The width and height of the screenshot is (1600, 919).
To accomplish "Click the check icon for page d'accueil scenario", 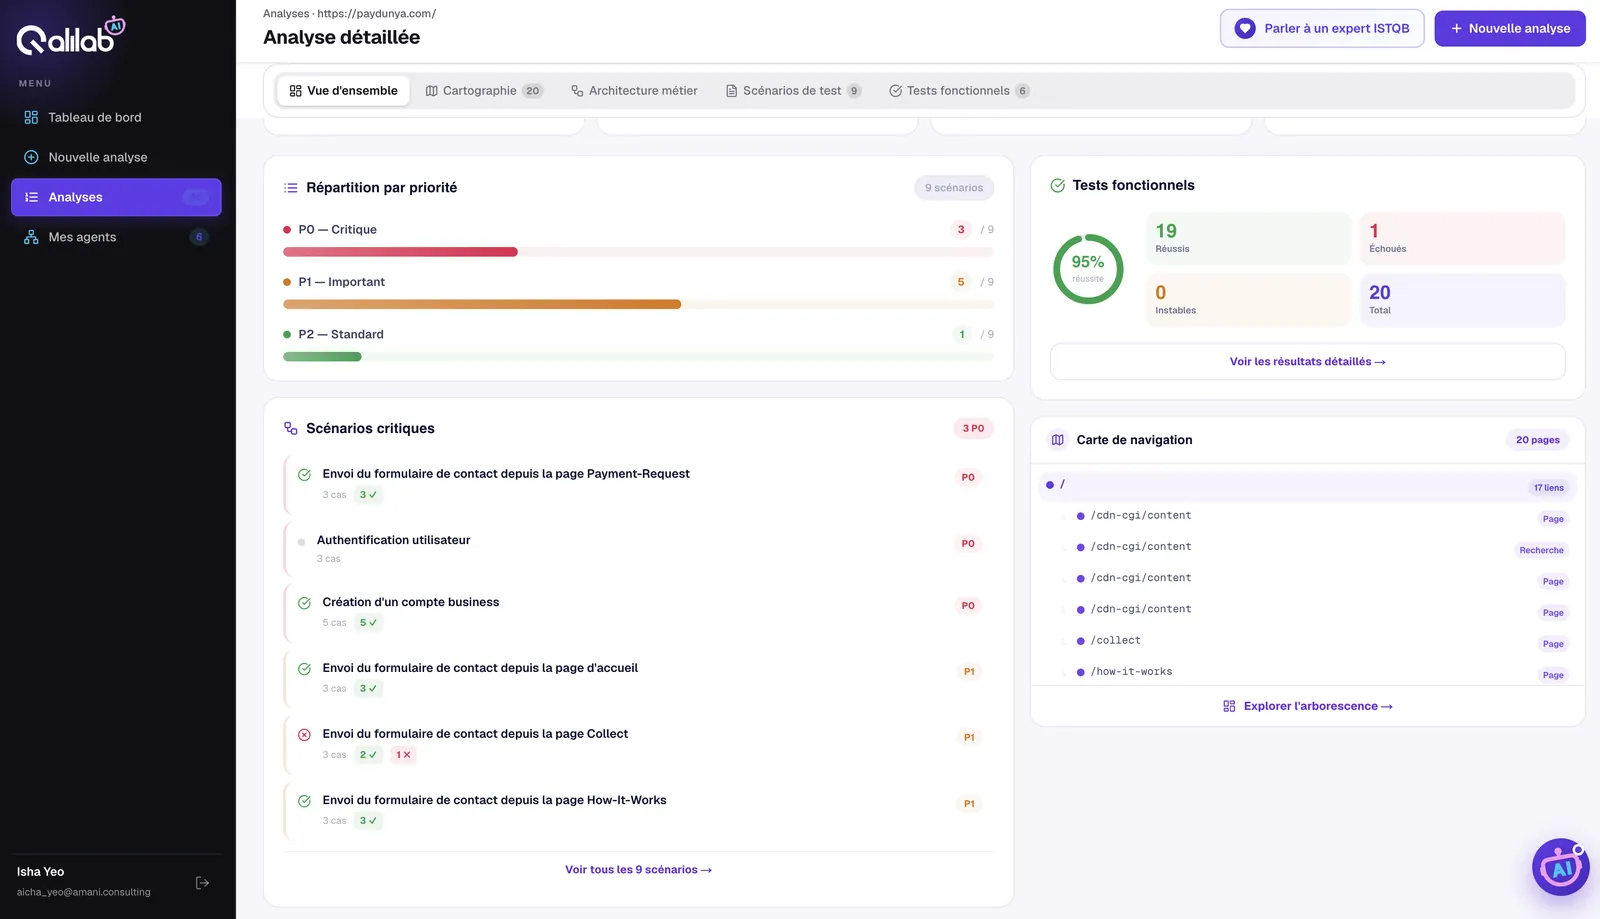I will 304,669.
